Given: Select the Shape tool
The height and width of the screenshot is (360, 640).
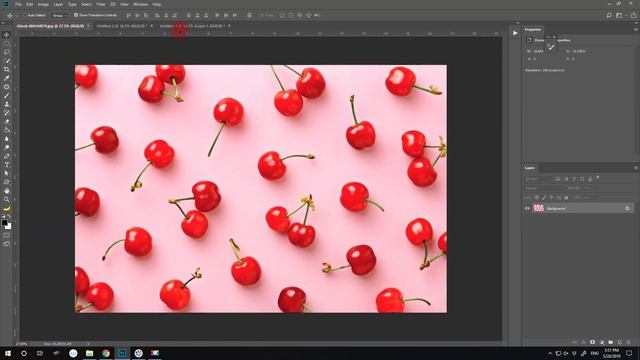Looking at the screenshot, I should pyautogui.click(x=7, y=182).
